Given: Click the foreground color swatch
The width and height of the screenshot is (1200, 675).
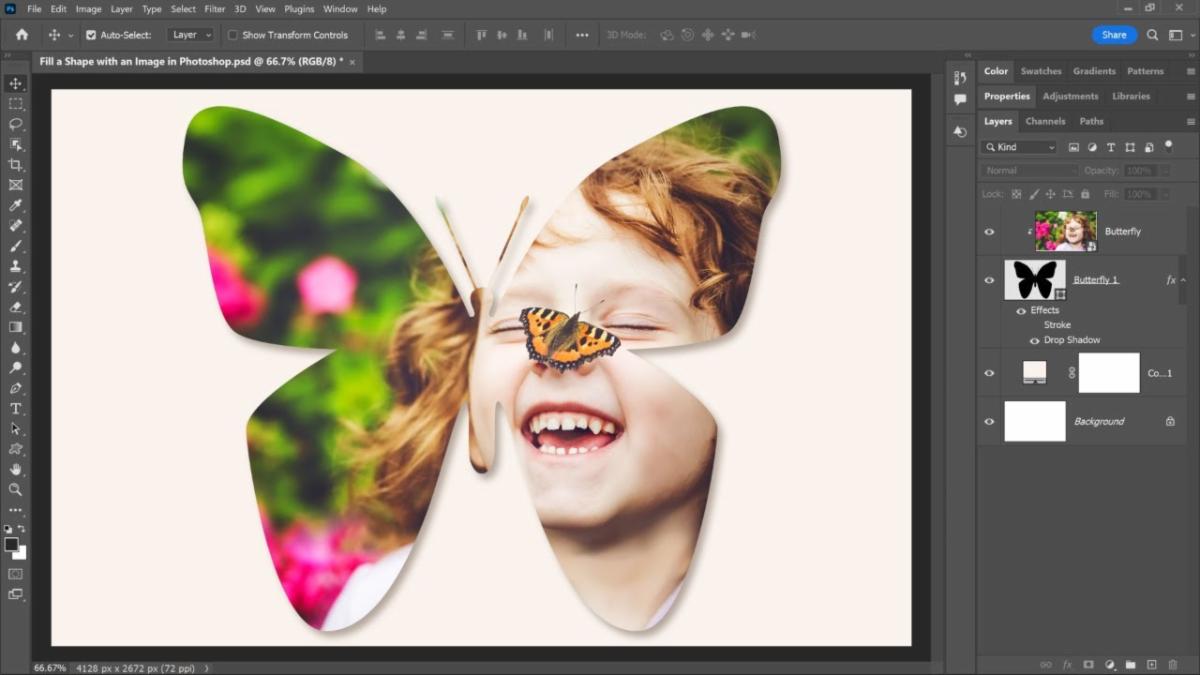Looking at the screenshot, I should point(11,545).
